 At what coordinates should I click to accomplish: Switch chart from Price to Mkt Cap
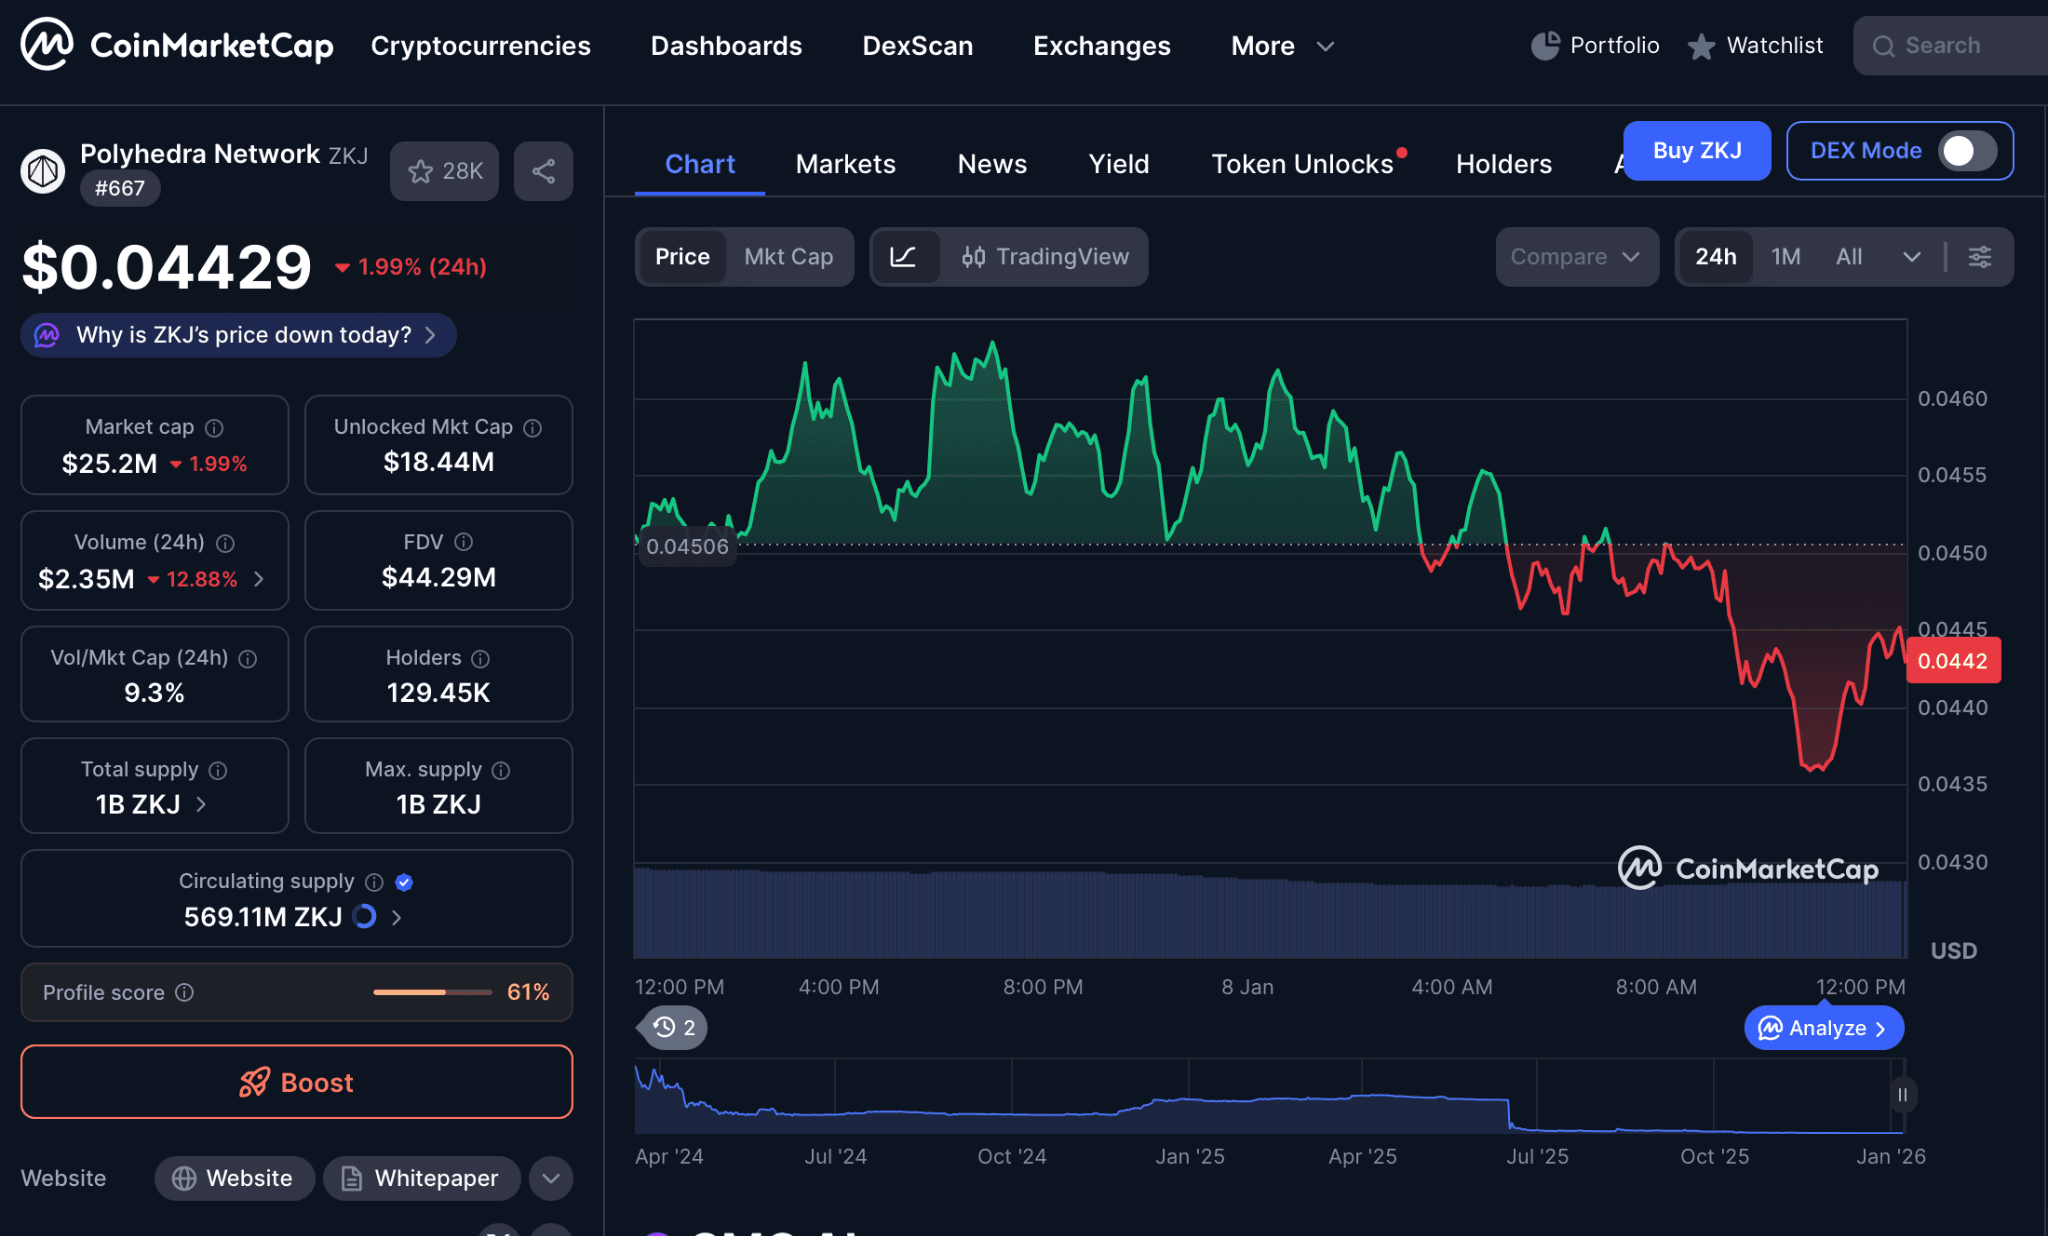point(789,257)
